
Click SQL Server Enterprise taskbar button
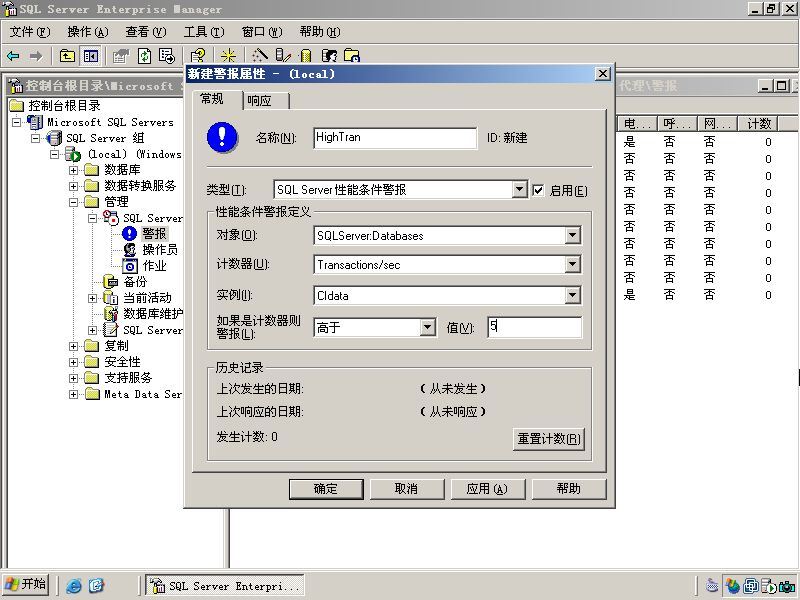point(225,586)
